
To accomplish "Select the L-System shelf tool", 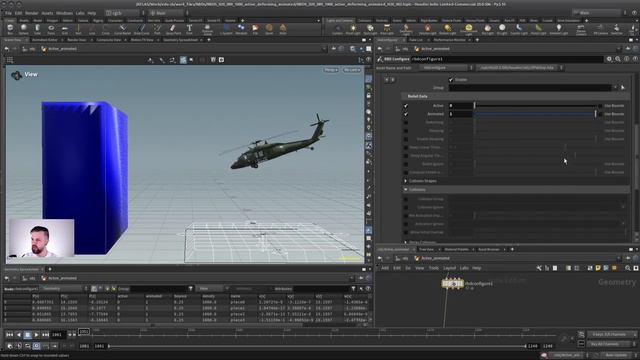I will click(226, 29).
